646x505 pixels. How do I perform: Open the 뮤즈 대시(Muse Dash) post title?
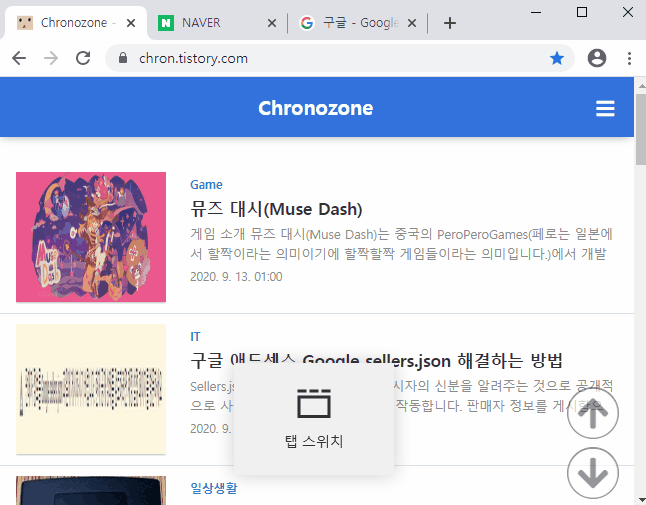pyautogui.click(x=276, y=209)
